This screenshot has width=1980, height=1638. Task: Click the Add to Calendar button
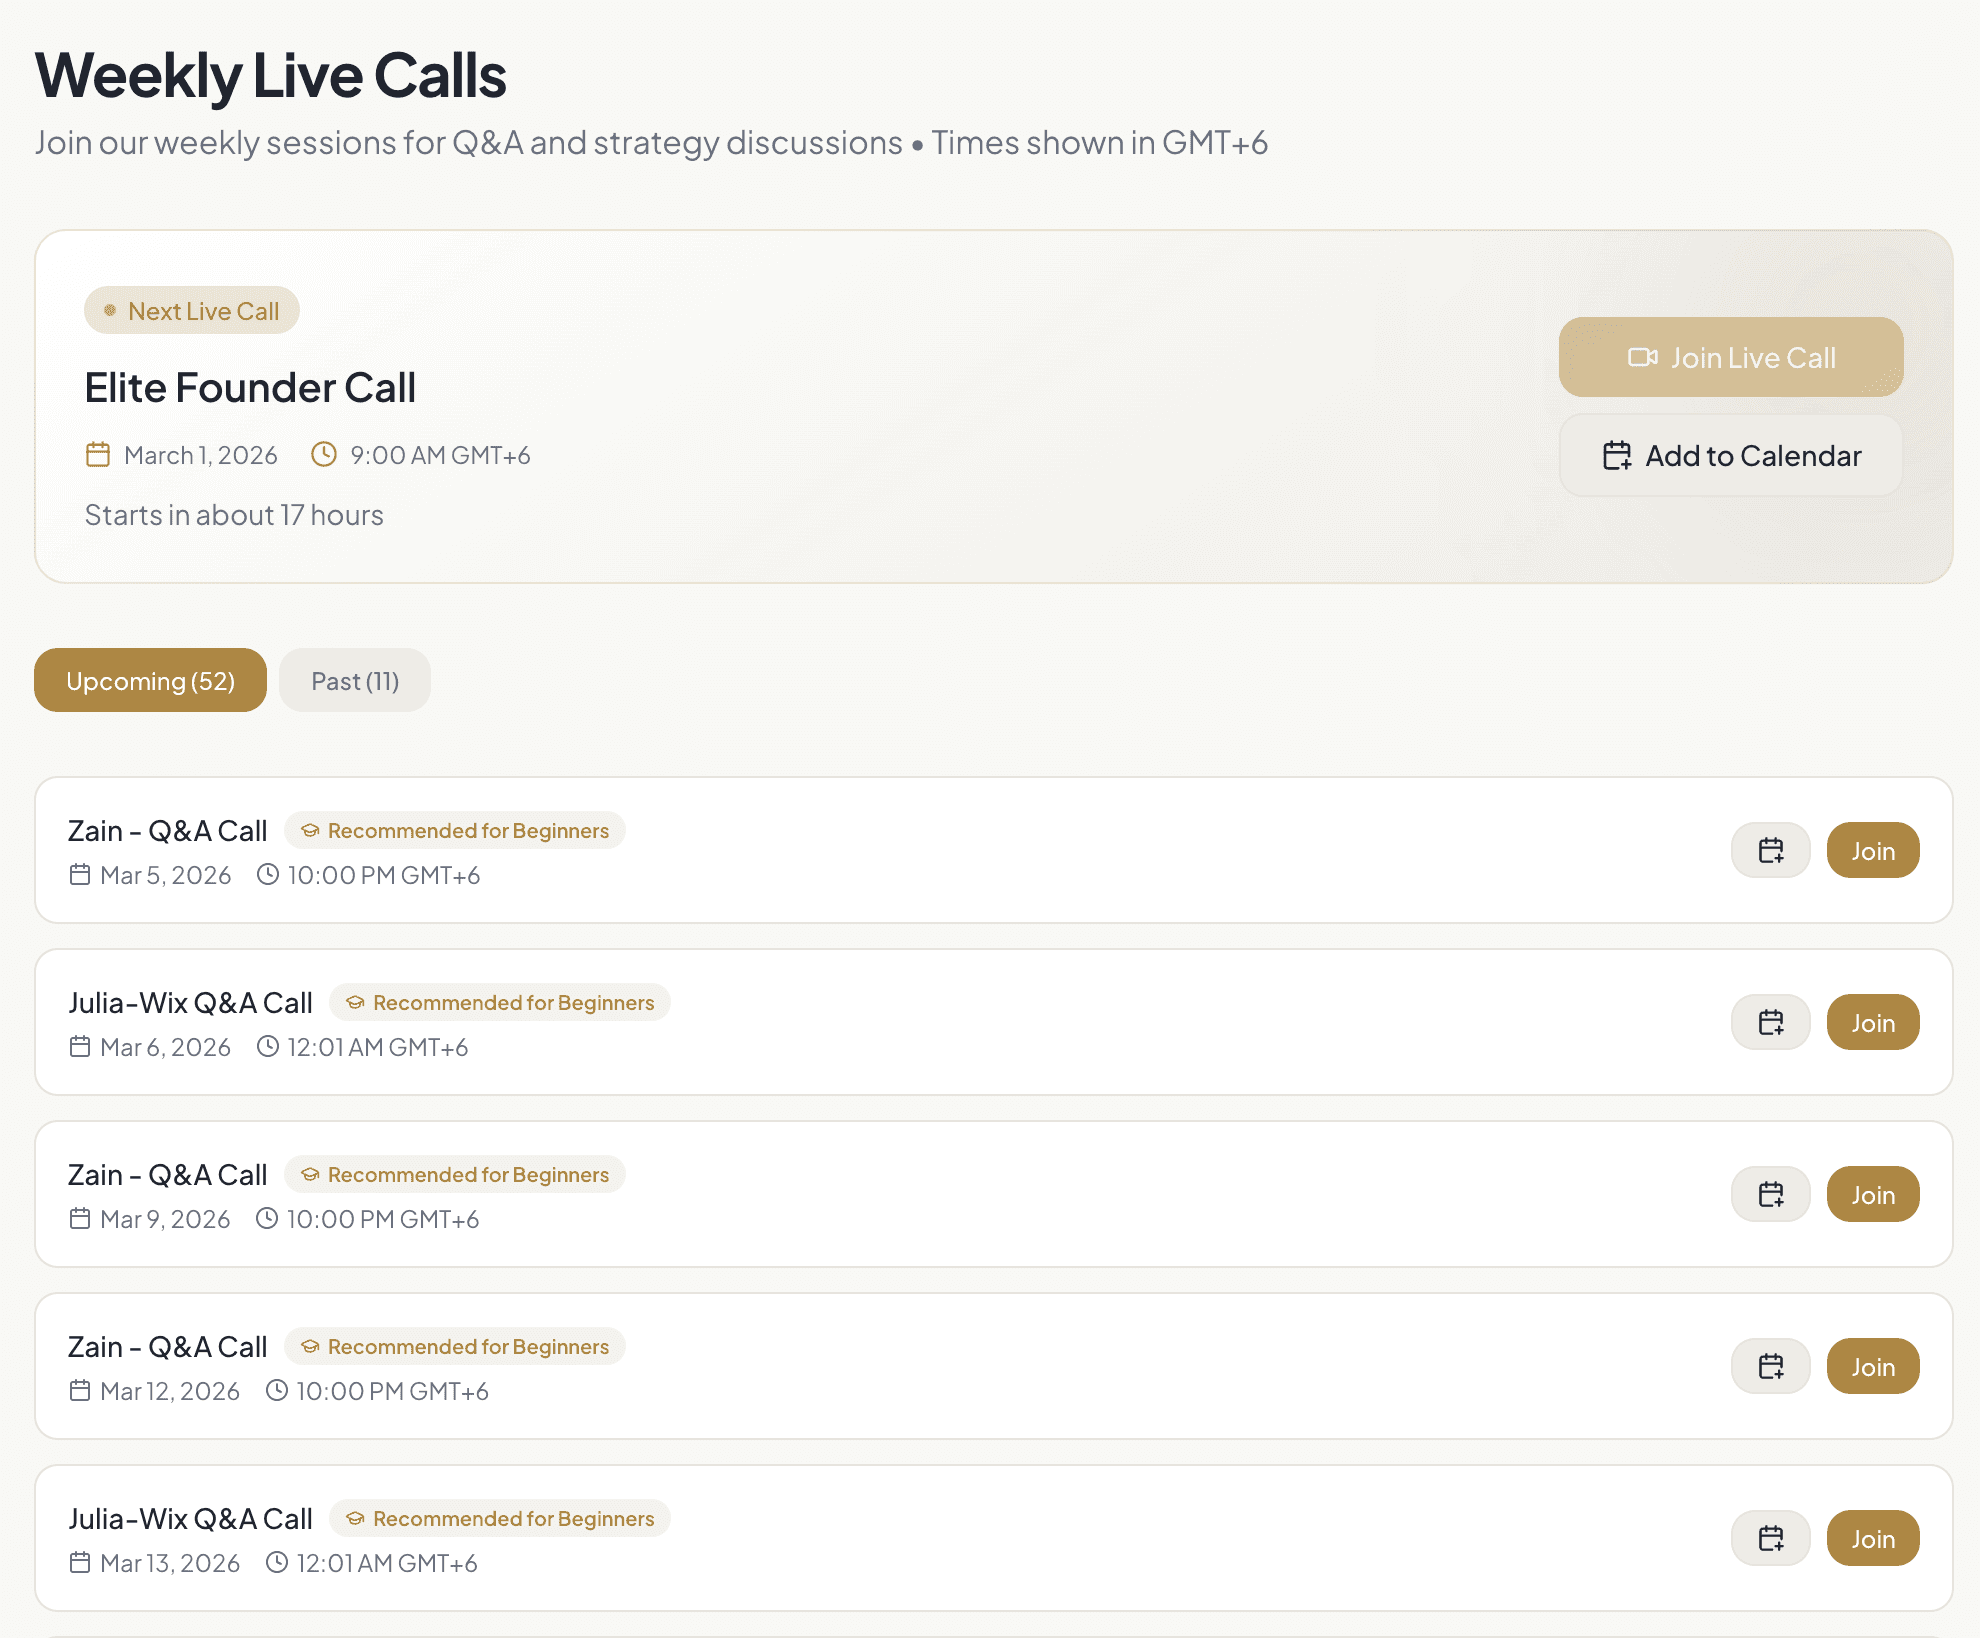tap(1730, 456)
